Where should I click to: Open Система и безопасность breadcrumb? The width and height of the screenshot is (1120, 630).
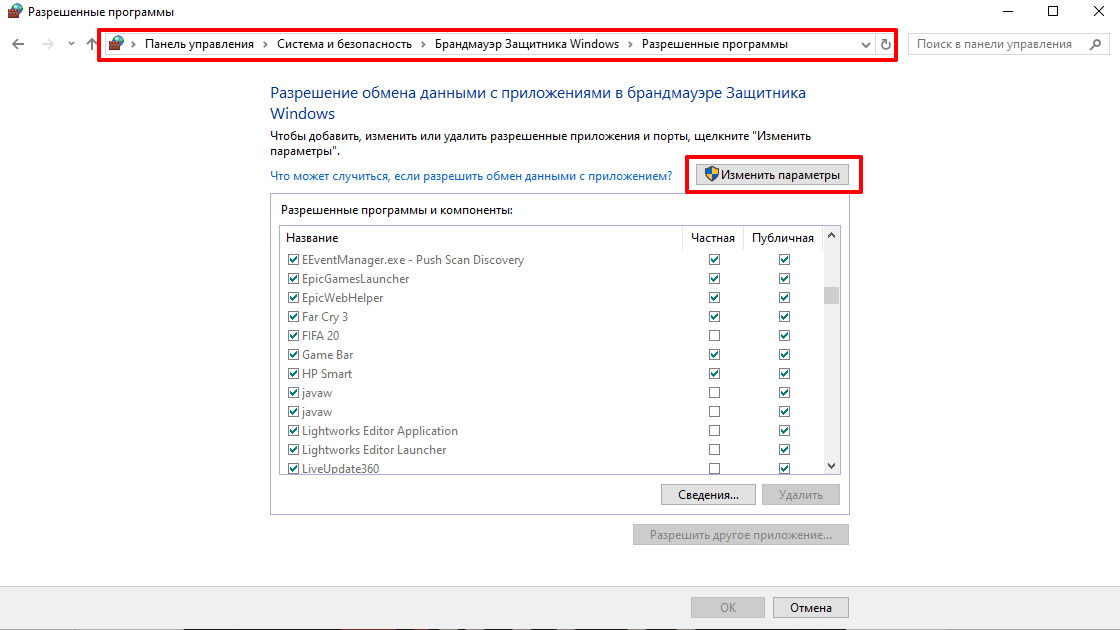pos(344,44)
